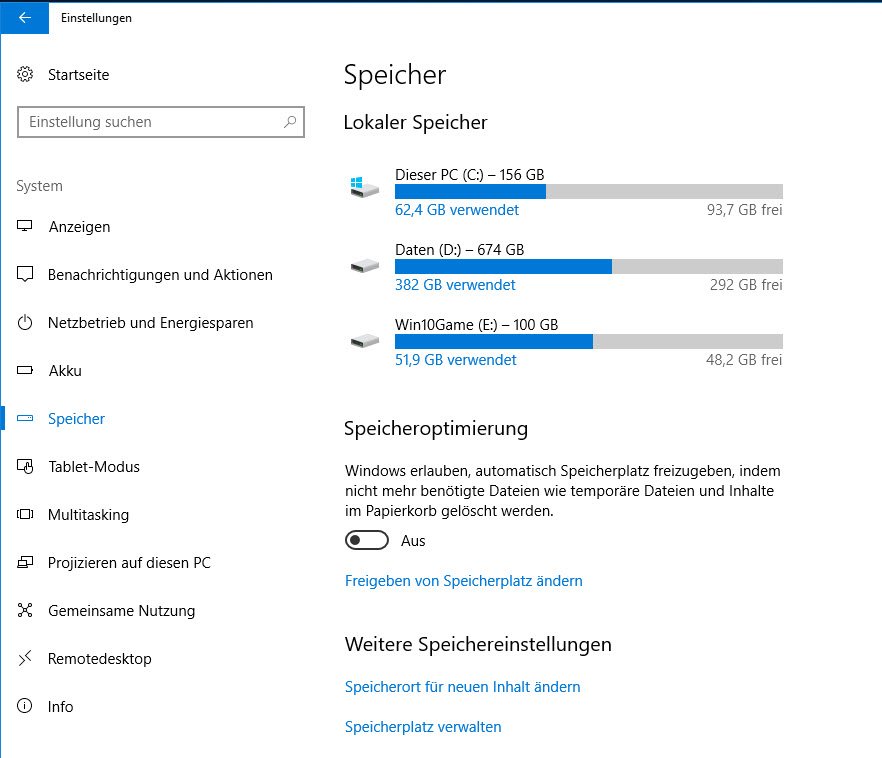The width and height of the screenshot is (882, 758).
Task: Open Freigeben von Speicherplatz ändern link
Action: click(x=463, y=581)
